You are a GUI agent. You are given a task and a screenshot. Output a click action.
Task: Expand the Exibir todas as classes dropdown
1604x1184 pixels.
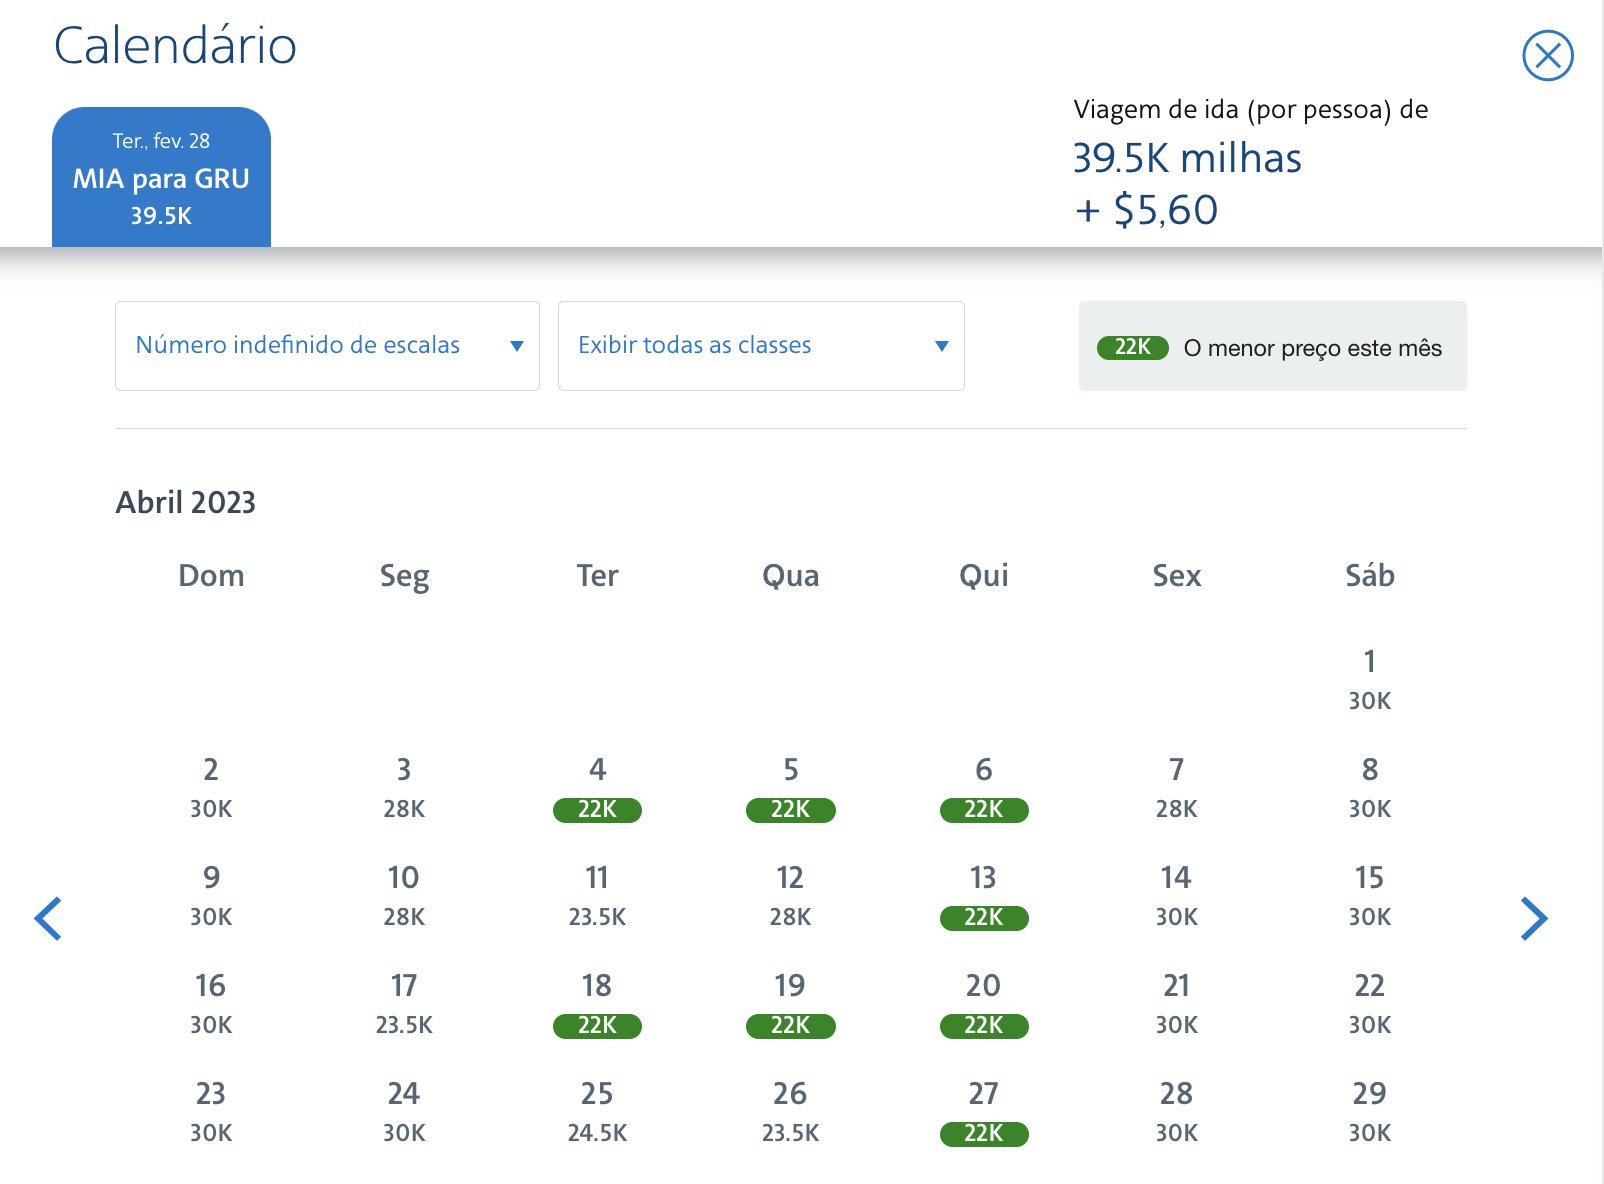tap(761, 346)
